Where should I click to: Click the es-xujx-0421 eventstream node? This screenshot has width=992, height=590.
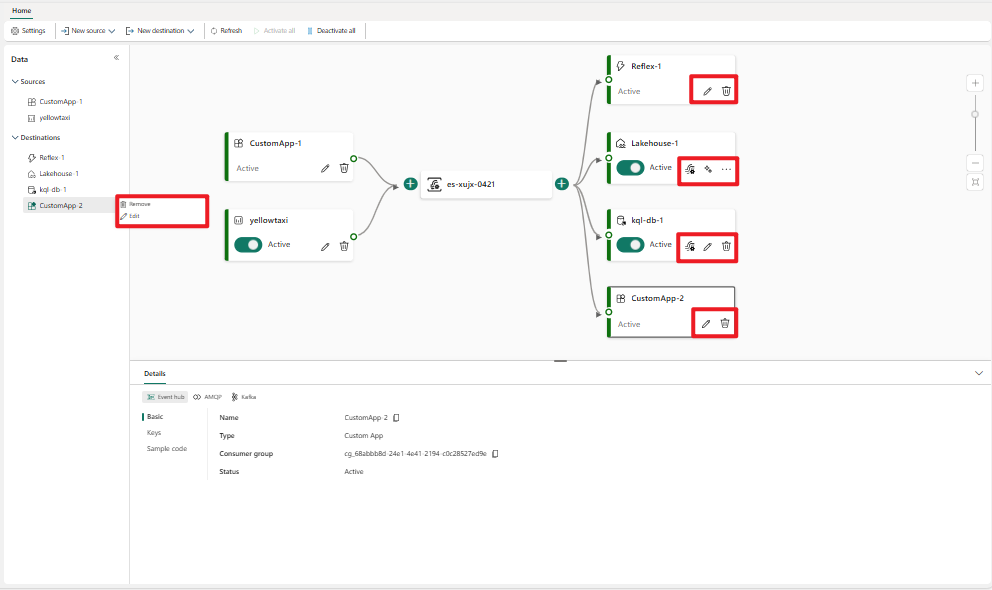[x=487, y=184]
